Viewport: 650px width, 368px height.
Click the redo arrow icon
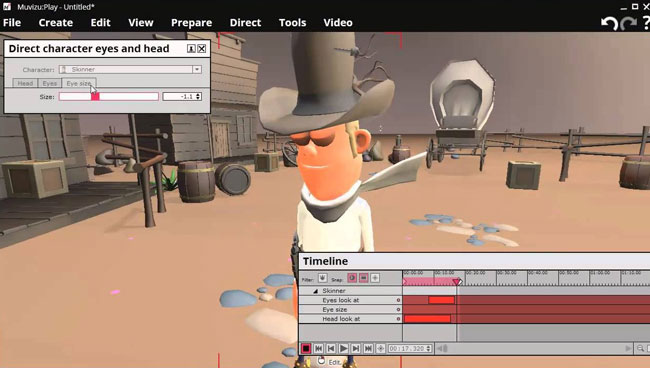(628, 23)
